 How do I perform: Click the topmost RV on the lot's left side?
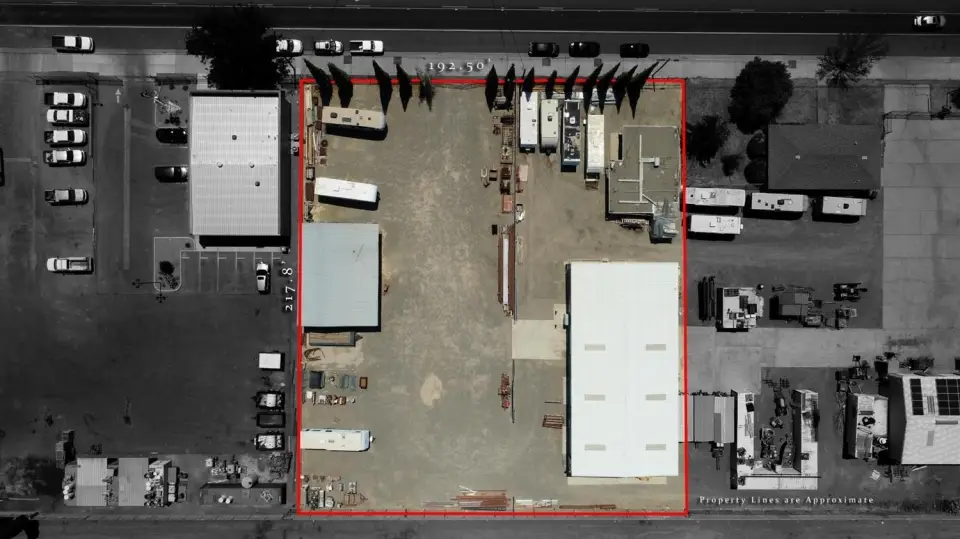tap(353, 119)
